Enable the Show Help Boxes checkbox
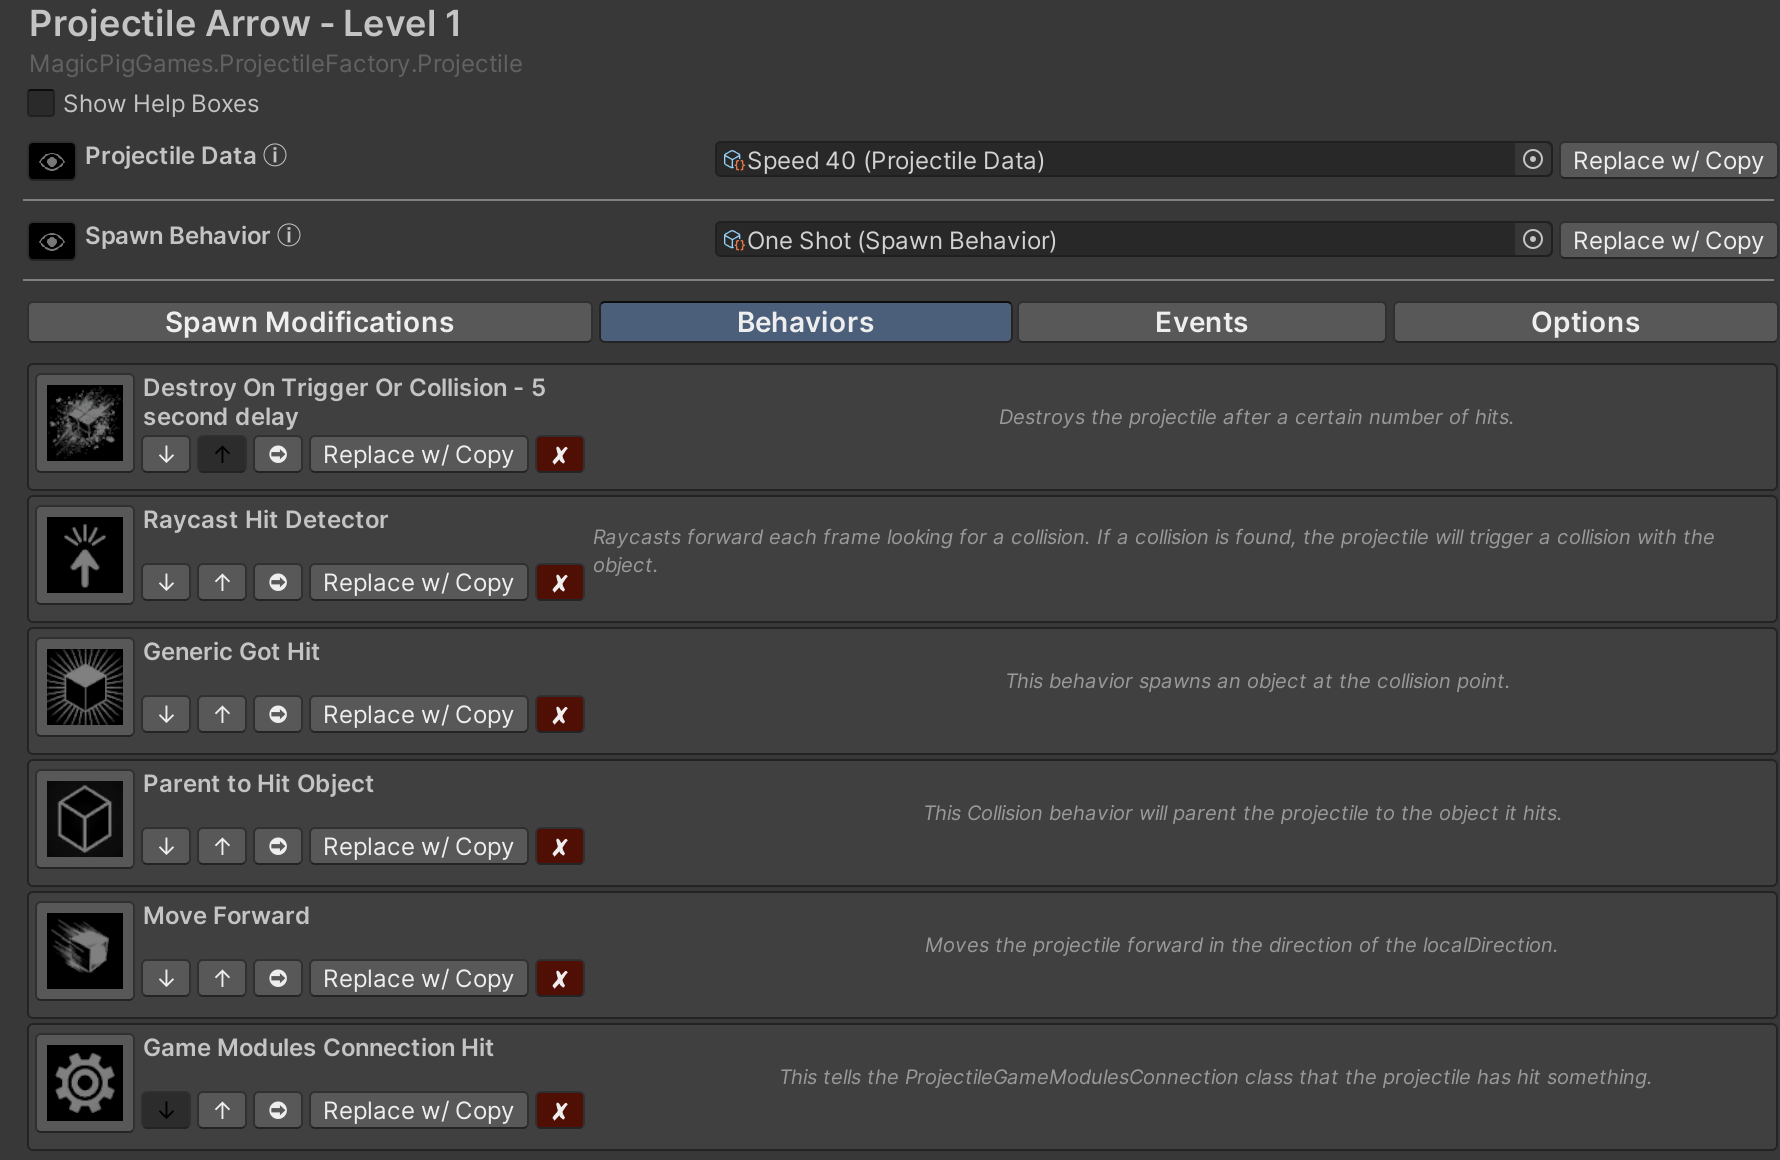Viewport: 1780px width, 1160px height. coord(41,104)
